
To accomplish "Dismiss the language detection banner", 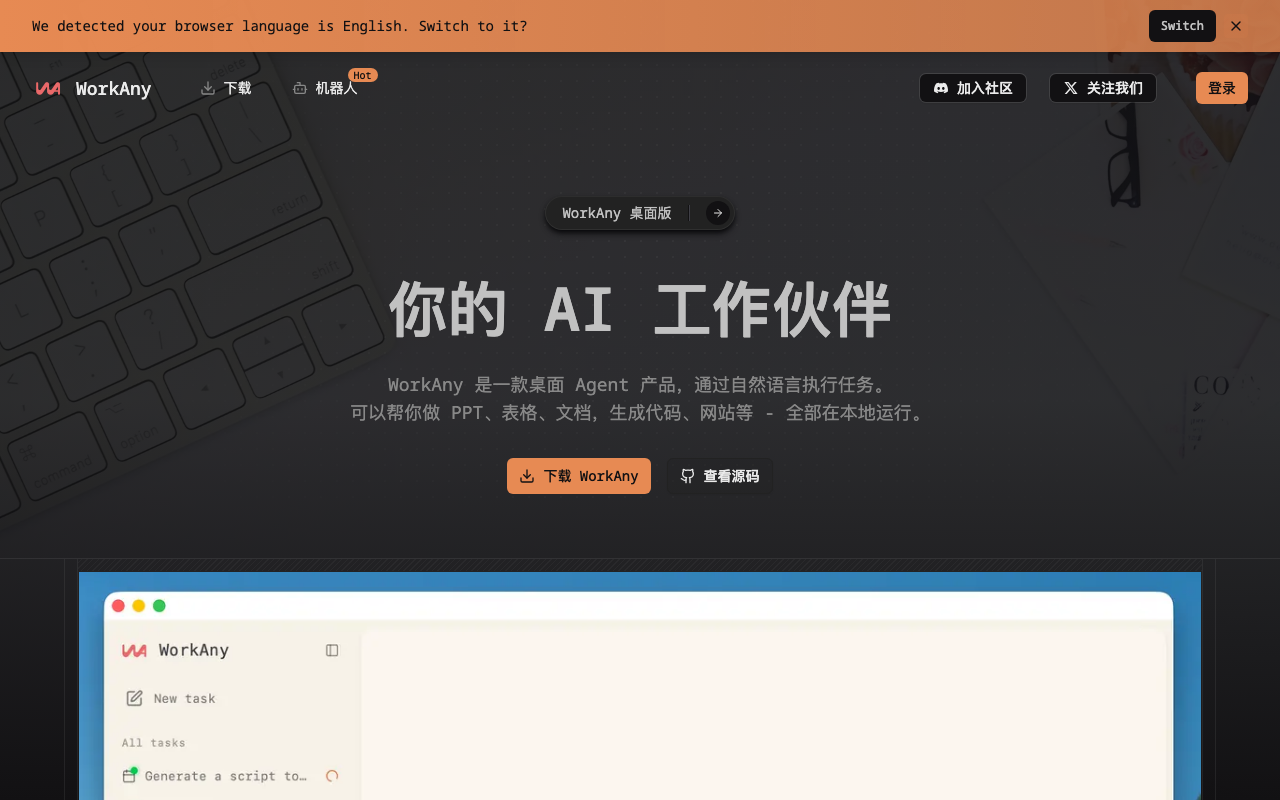I will coord(1236,26).
